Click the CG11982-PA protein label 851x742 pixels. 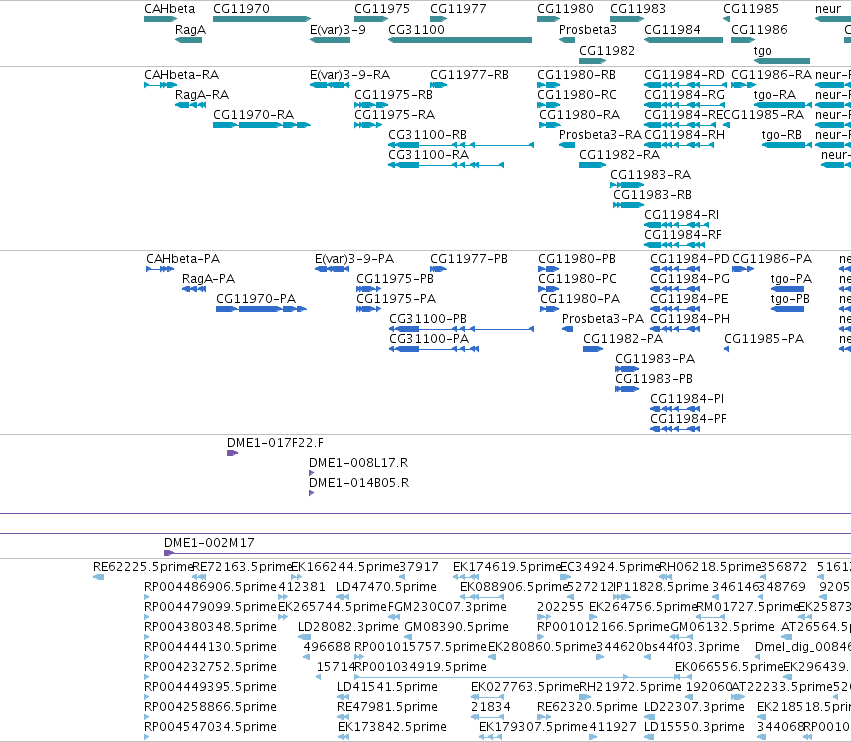623,339
